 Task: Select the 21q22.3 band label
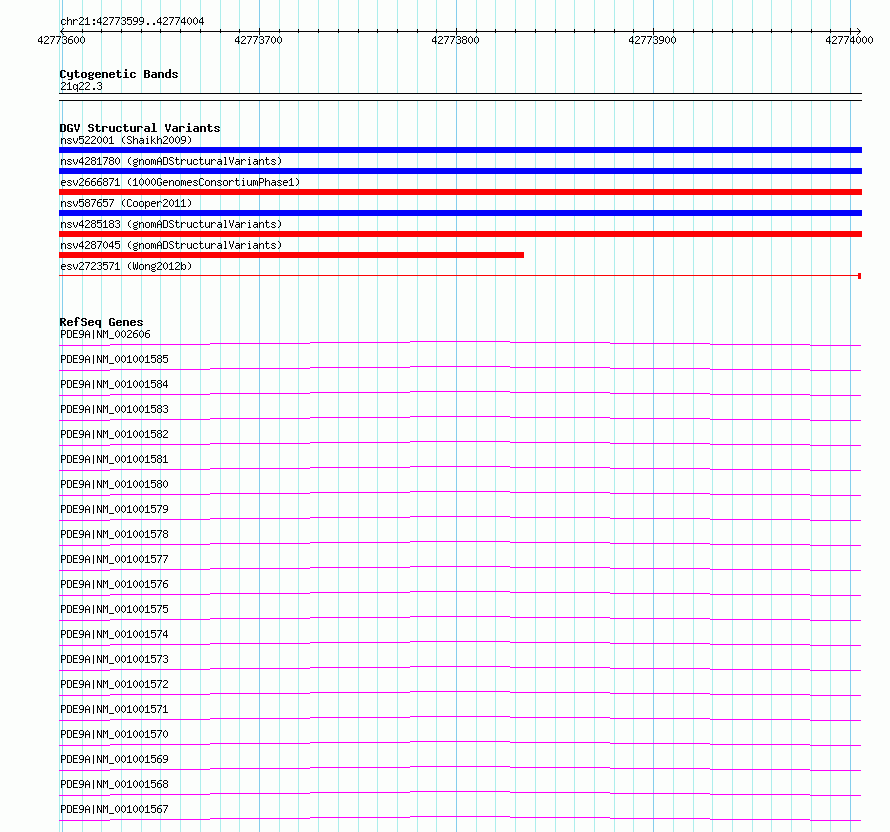point(81,86)
